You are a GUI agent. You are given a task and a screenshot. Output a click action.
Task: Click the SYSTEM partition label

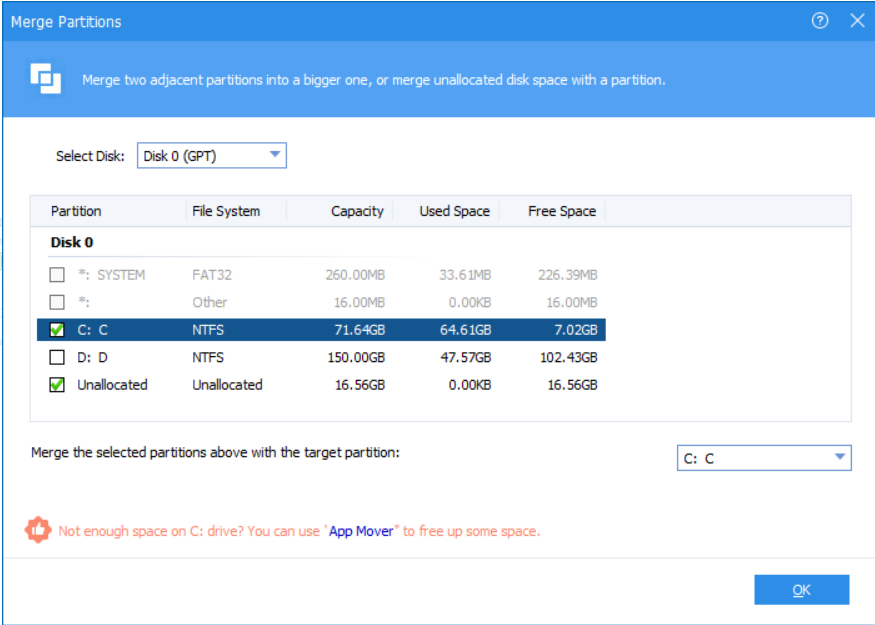(x=121, y=275)
